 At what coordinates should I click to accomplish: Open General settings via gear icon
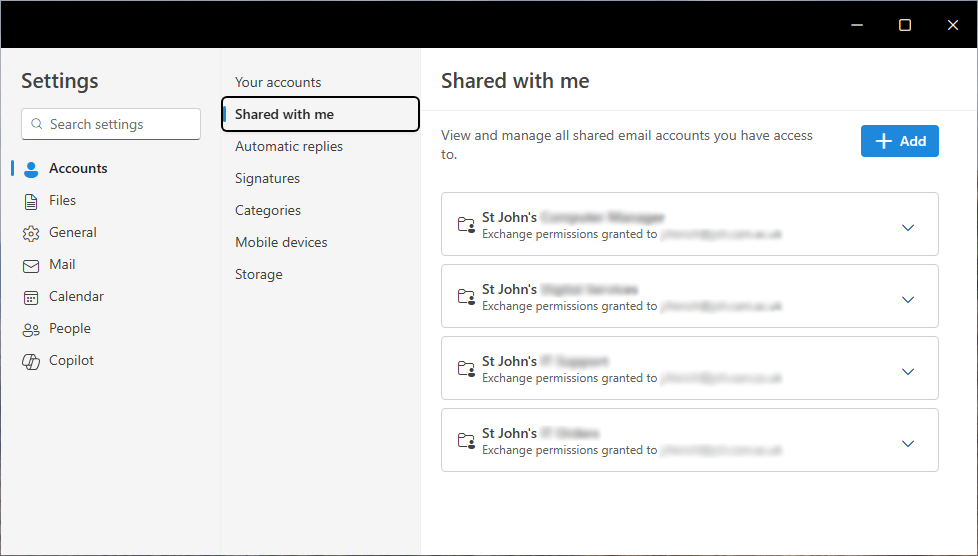pyautogui.click(x=31, y=233)
